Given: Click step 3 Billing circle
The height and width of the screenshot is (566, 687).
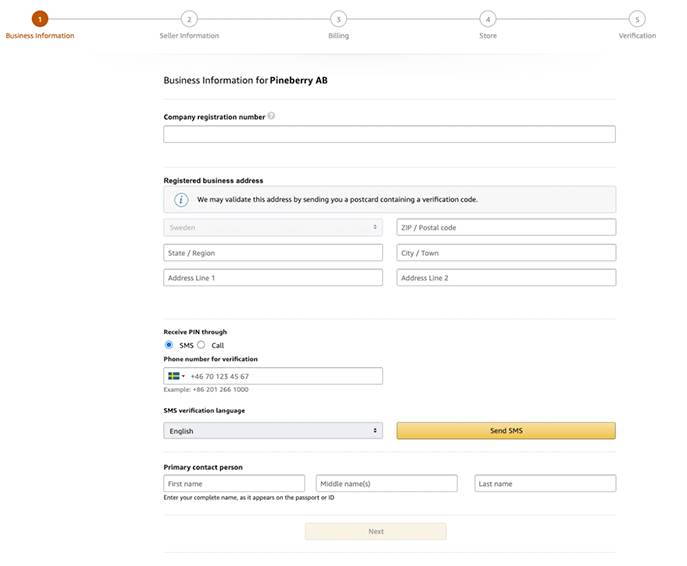Looking at the screenshot, I should point(338,19).
